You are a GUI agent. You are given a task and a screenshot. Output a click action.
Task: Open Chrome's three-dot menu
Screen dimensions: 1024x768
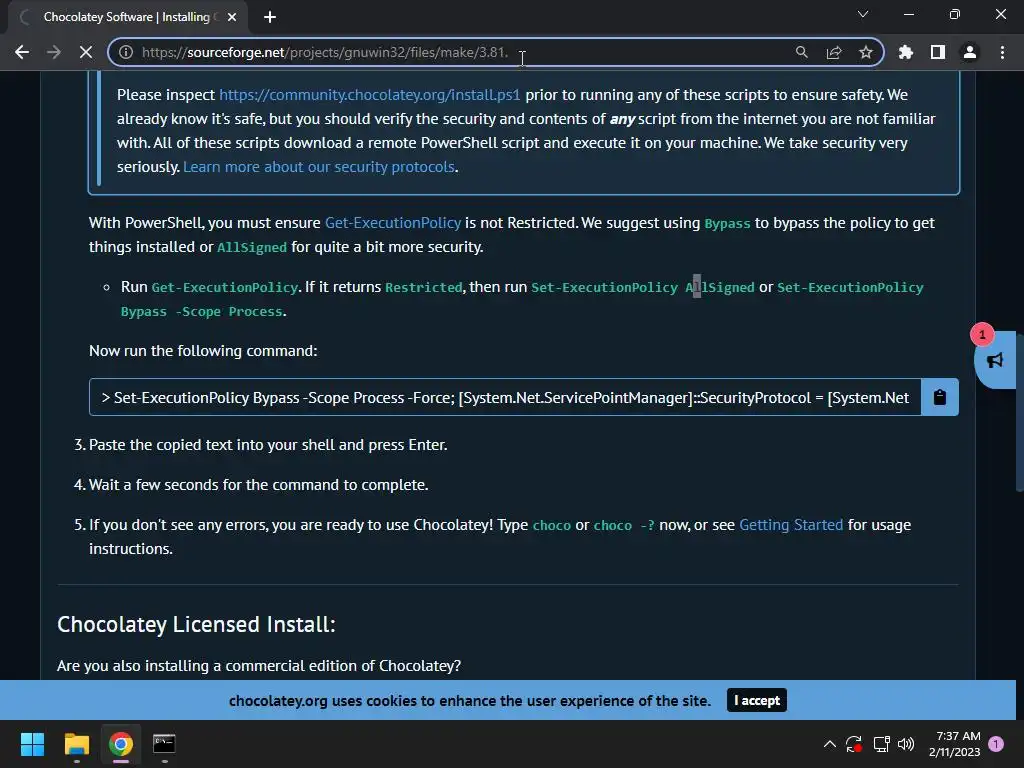pyautogui.click(x=1002, y=52)
